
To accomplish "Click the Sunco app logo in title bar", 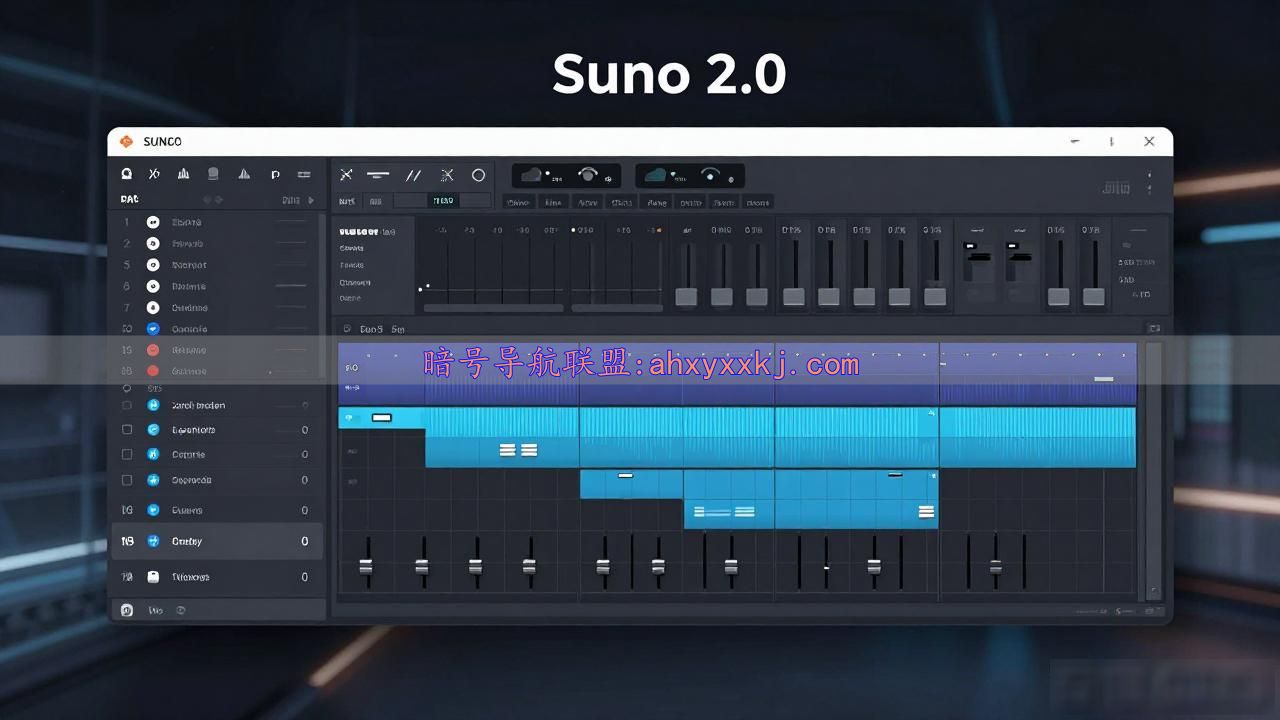I will click(126, 142).
